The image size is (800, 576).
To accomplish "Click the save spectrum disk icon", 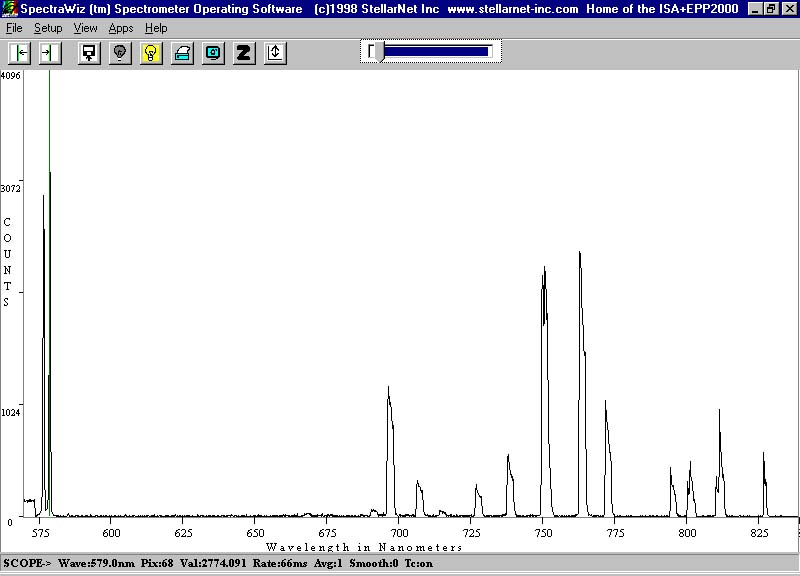I will click(89, 53).
